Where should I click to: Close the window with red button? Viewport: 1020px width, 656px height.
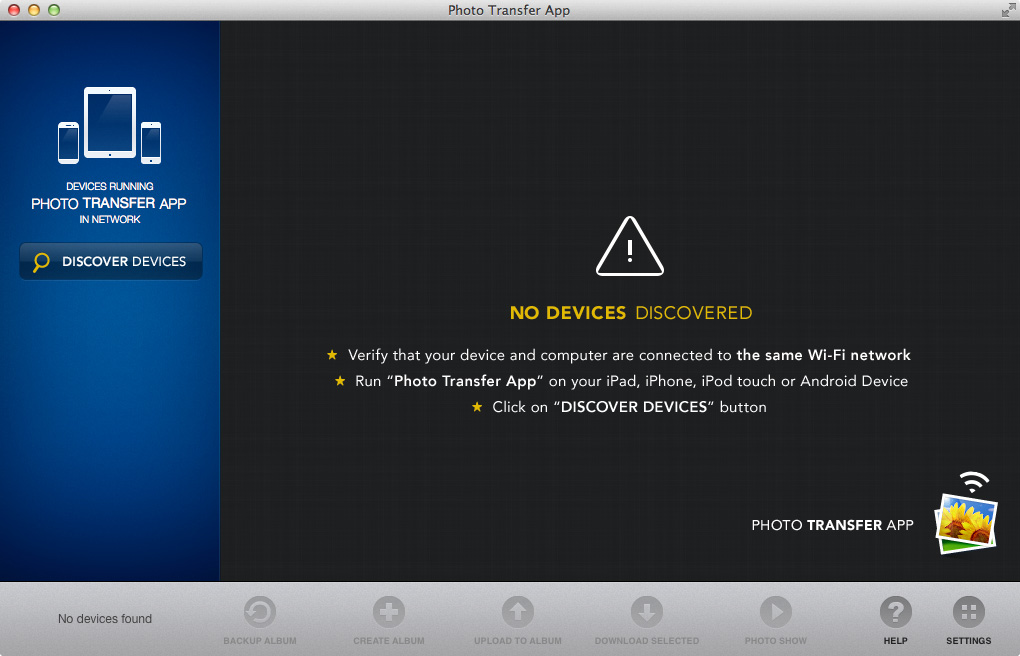tap(14, 10)
